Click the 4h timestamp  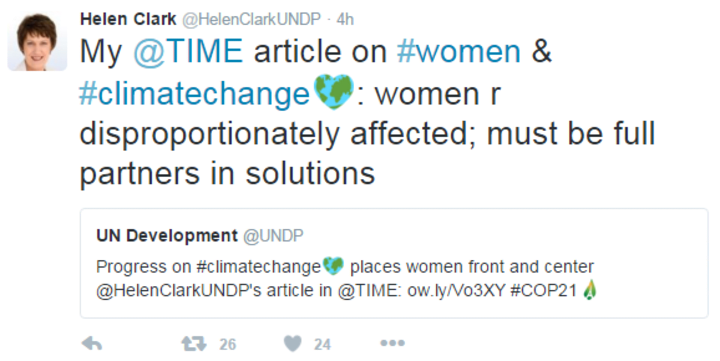click(x=345, y=19)
